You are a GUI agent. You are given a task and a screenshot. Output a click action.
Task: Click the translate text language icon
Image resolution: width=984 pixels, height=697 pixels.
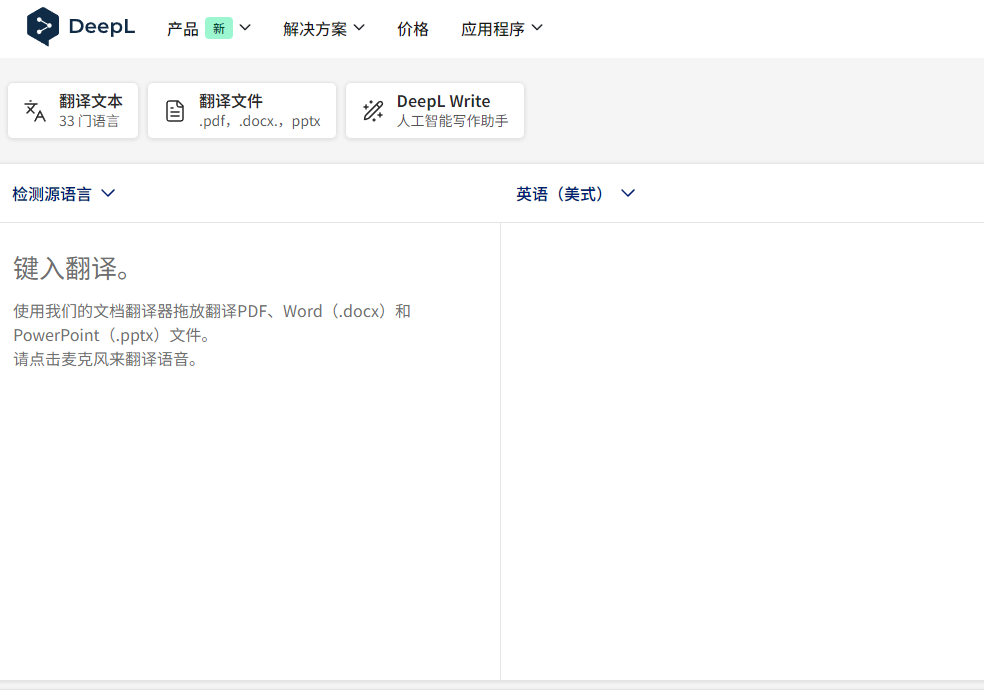coord(35,110)
